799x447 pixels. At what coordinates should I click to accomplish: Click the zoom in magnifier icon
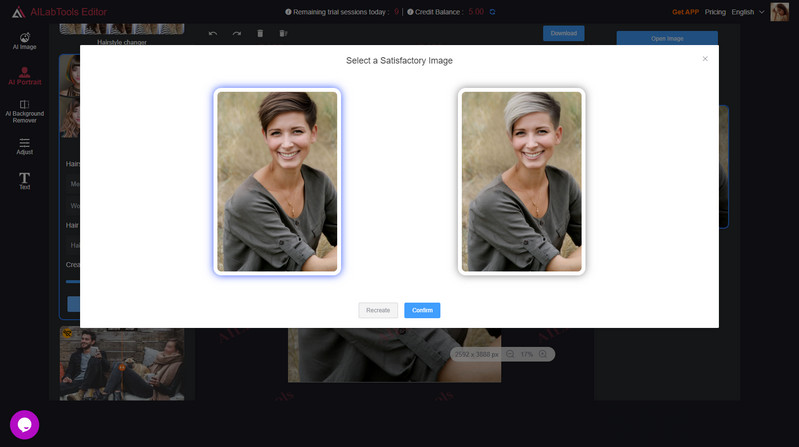click(x=543, y=354)
